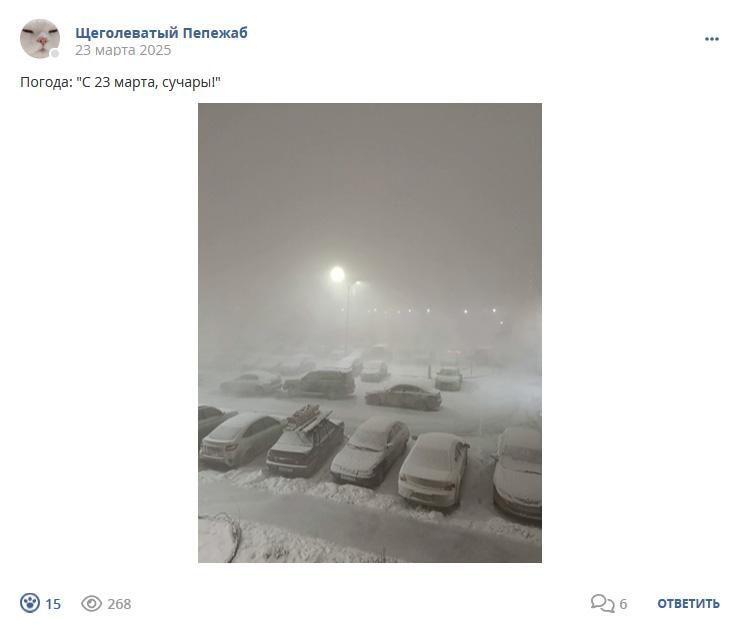Screen dimensions: 733x630
Task: Click the post text about weather
Action: (120, 82)
